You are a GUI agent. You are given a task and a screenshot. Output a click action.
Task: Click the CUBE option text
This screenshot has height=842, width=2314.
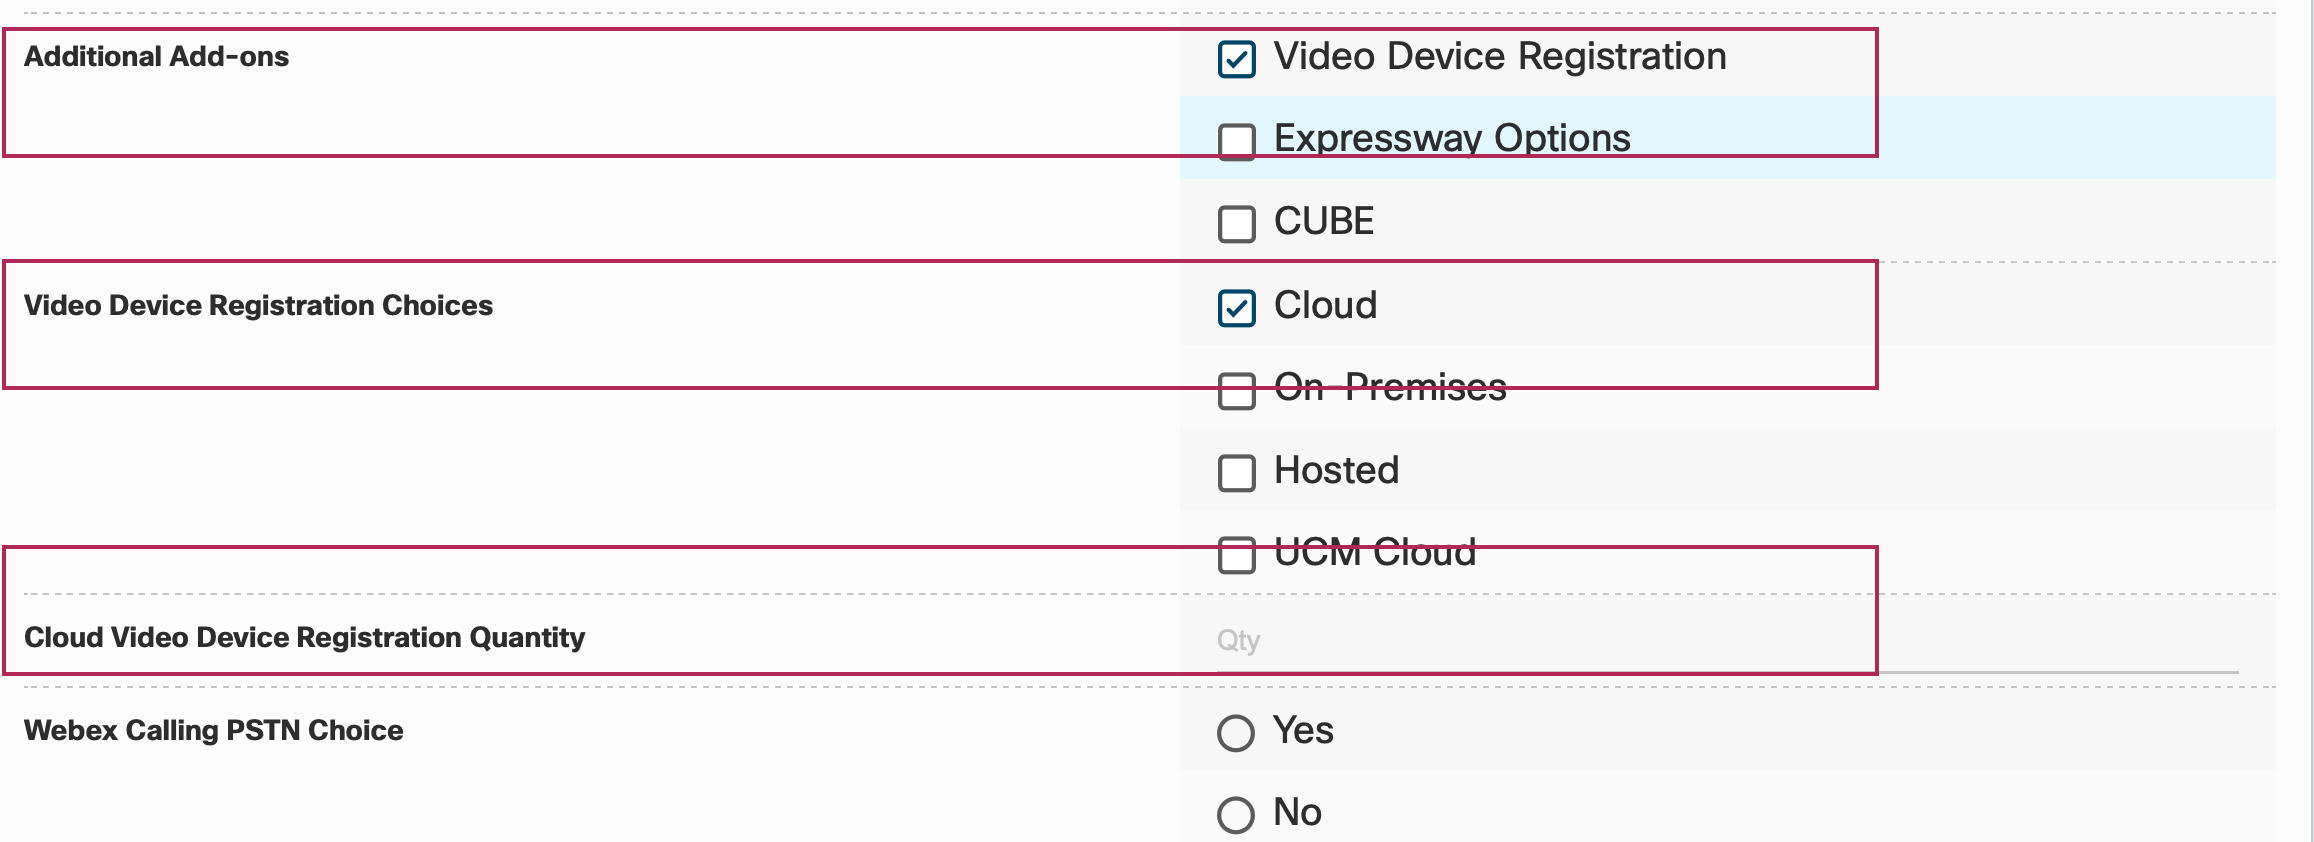tap(1323, 222)
